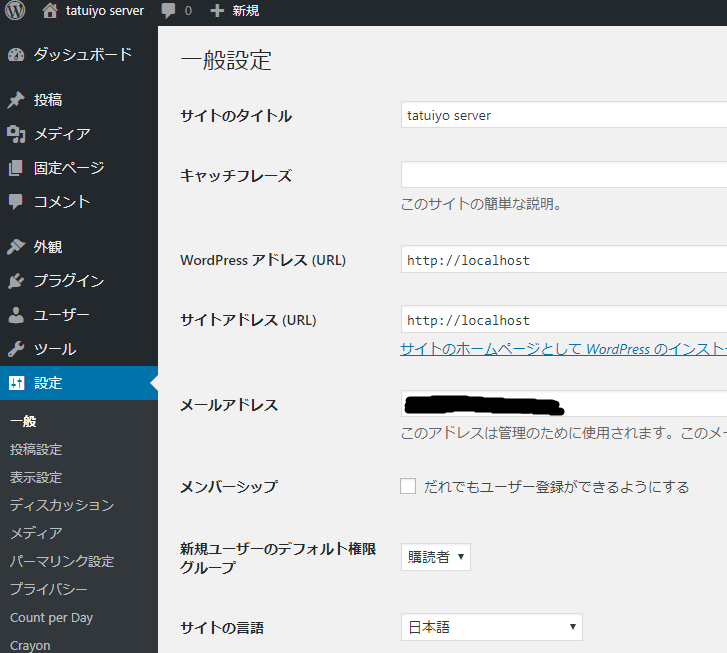
Task: Select 設定 in the sidebar
Action: (79, 383)
